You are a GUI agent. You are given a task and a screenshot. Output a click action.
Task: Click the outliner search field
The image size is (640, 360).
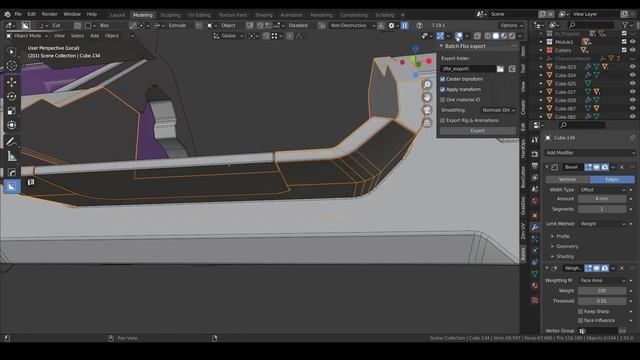[x=590, y=25]
